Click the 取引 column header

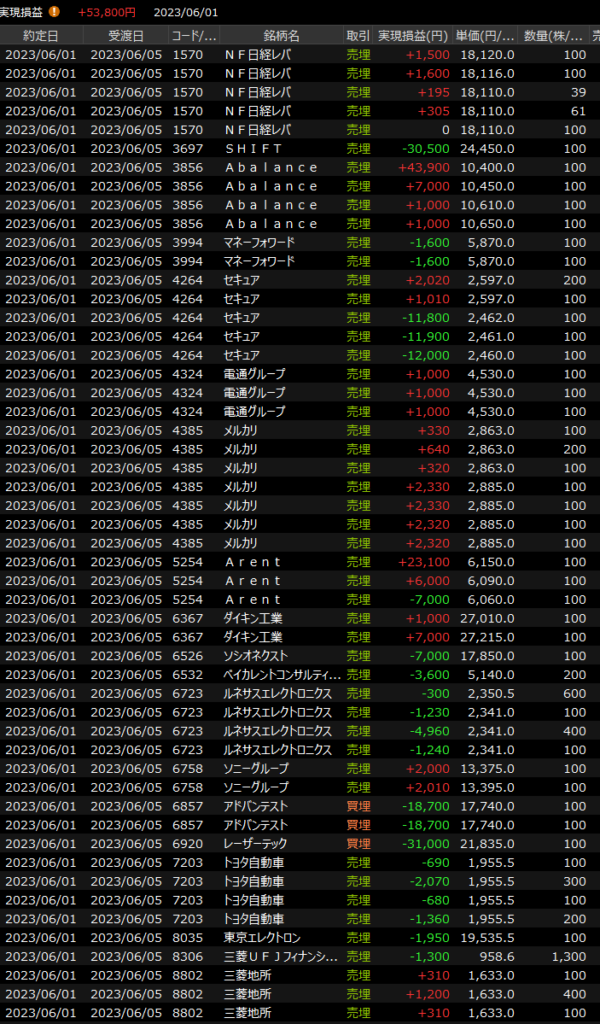(x=357, y=35)
